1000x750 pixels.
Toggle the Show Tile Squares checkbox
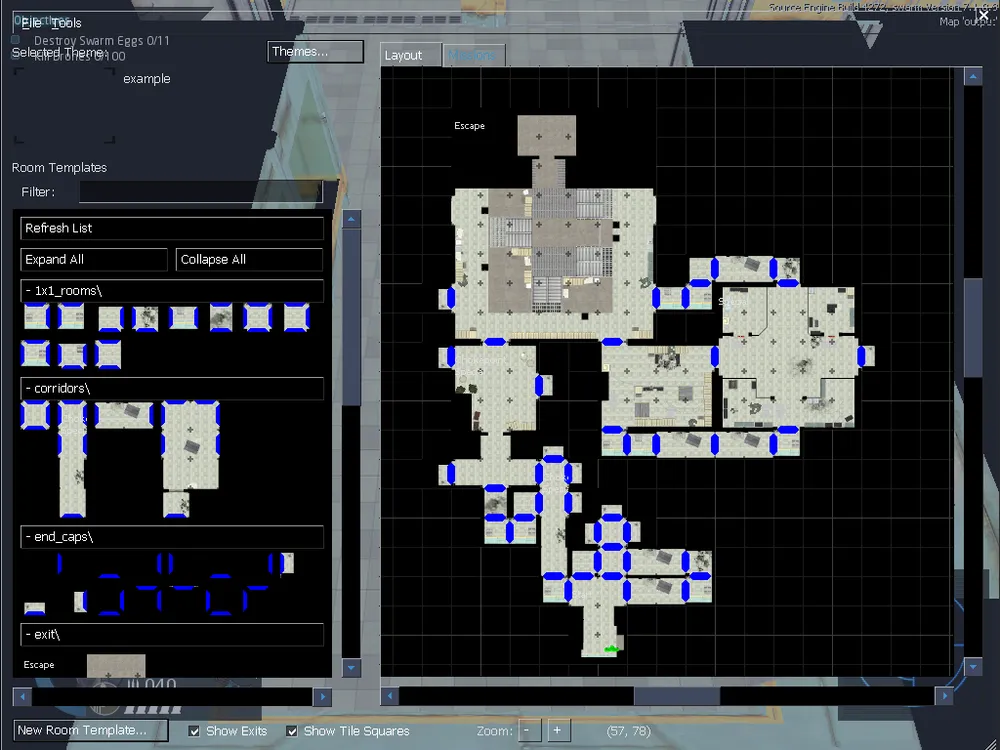point(292,731)
